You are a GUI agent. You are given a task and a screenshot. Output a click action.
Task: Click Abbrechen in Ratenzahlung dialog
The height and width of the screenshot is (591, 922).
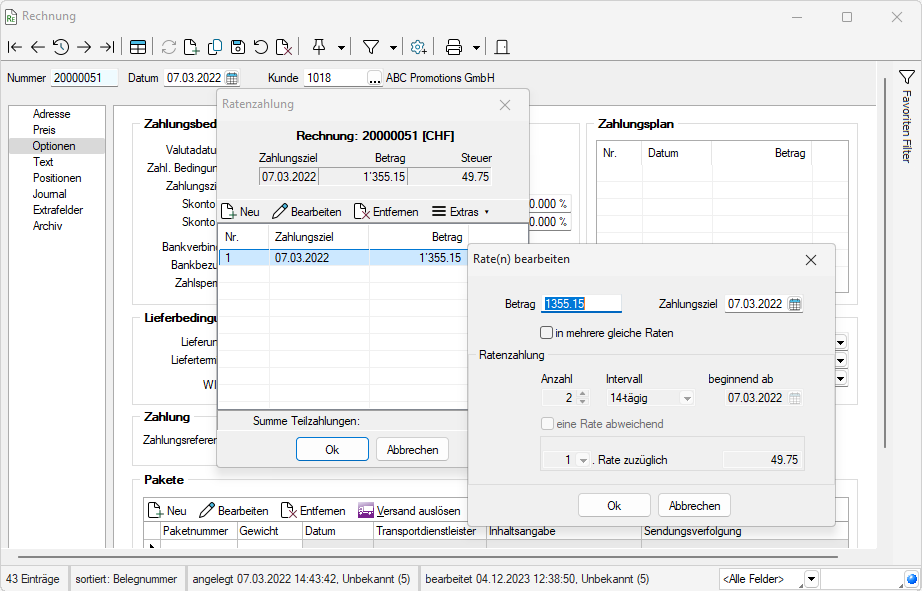412,450
